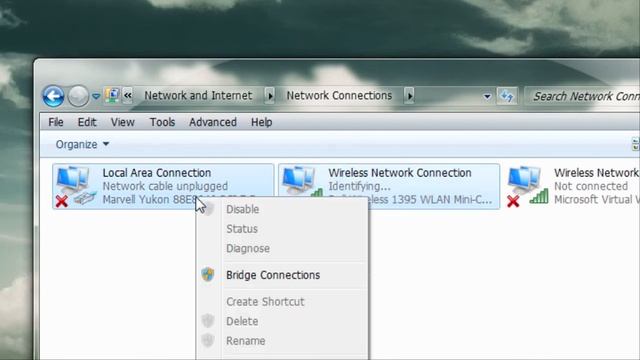Open the Tools menu
Image resolution: width=640 pixels, height=360 pixels.
click(162, 122)
